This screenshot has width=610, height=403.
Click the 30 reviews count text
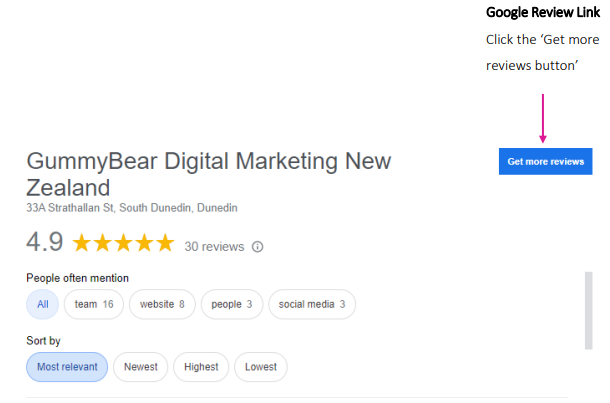pos(214,247)
